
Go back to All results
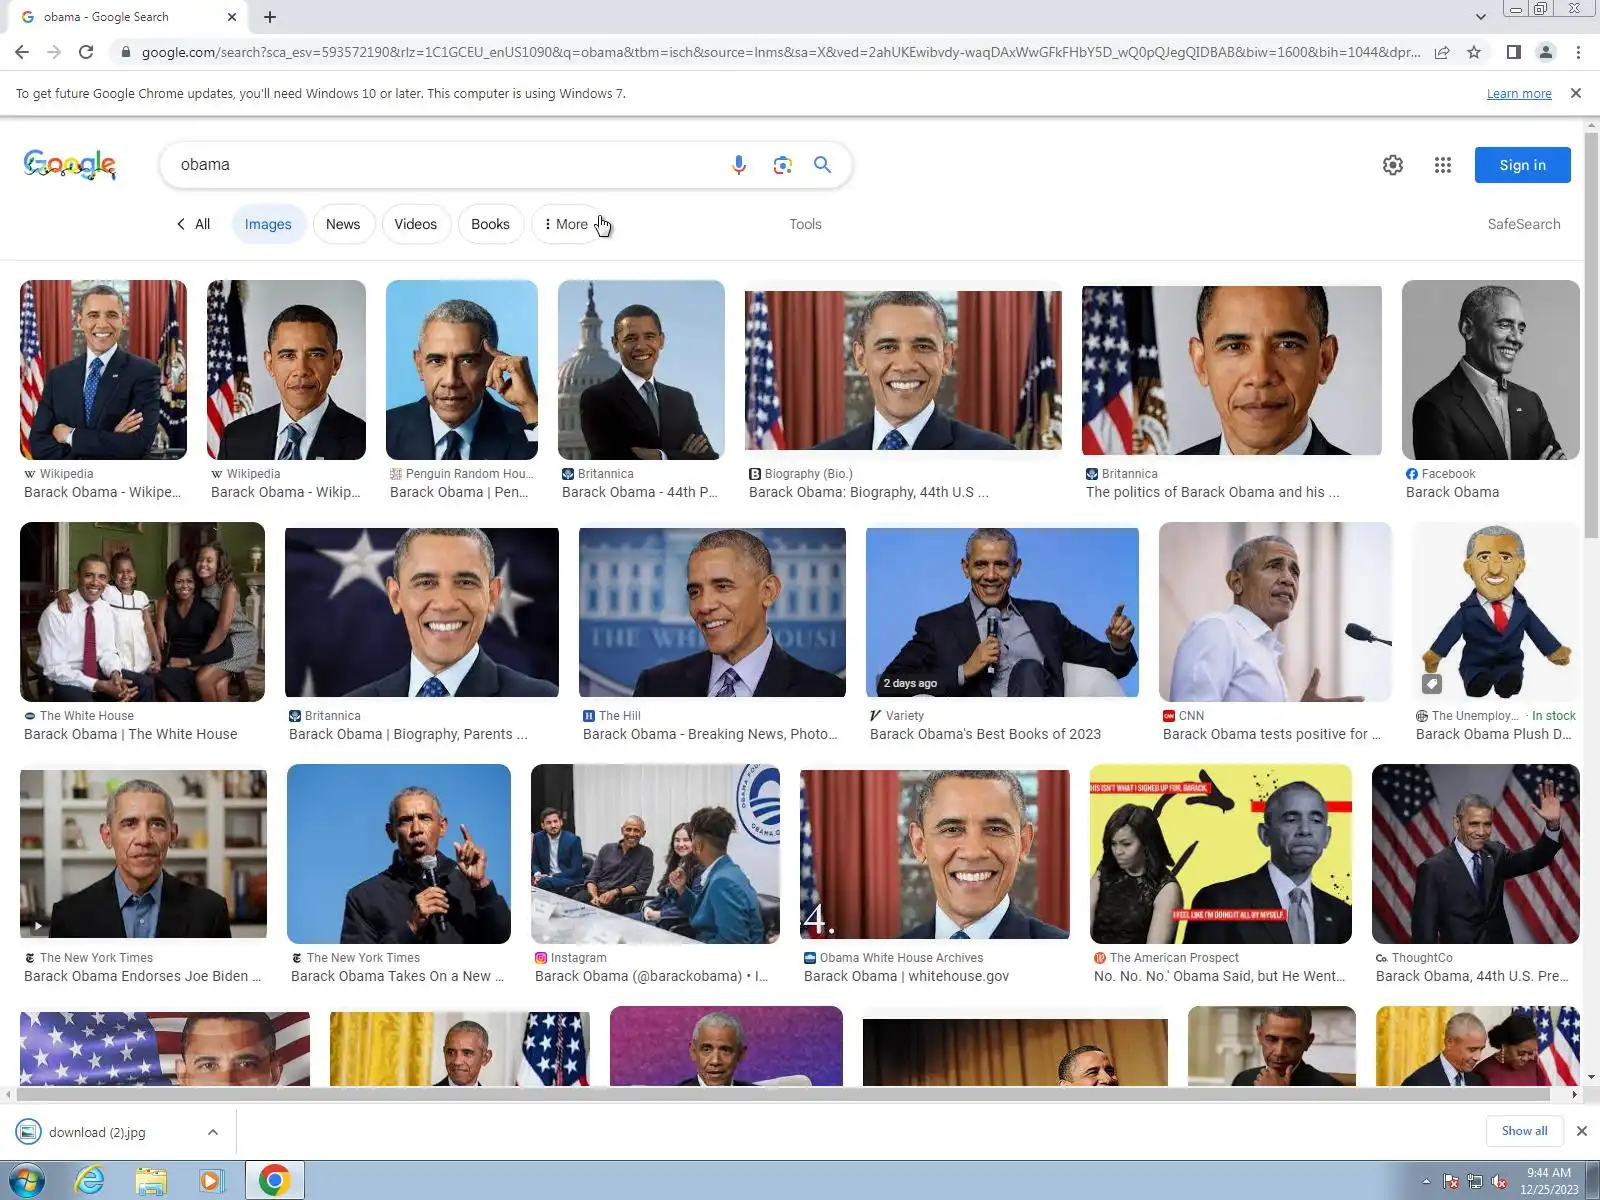pos(193,224)
